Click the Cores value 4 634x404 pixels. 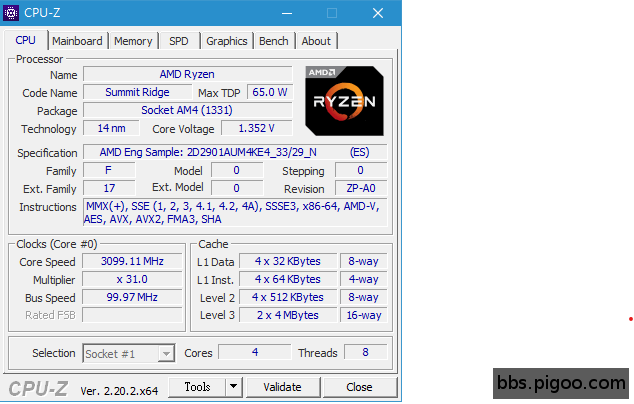click(255, 352)
